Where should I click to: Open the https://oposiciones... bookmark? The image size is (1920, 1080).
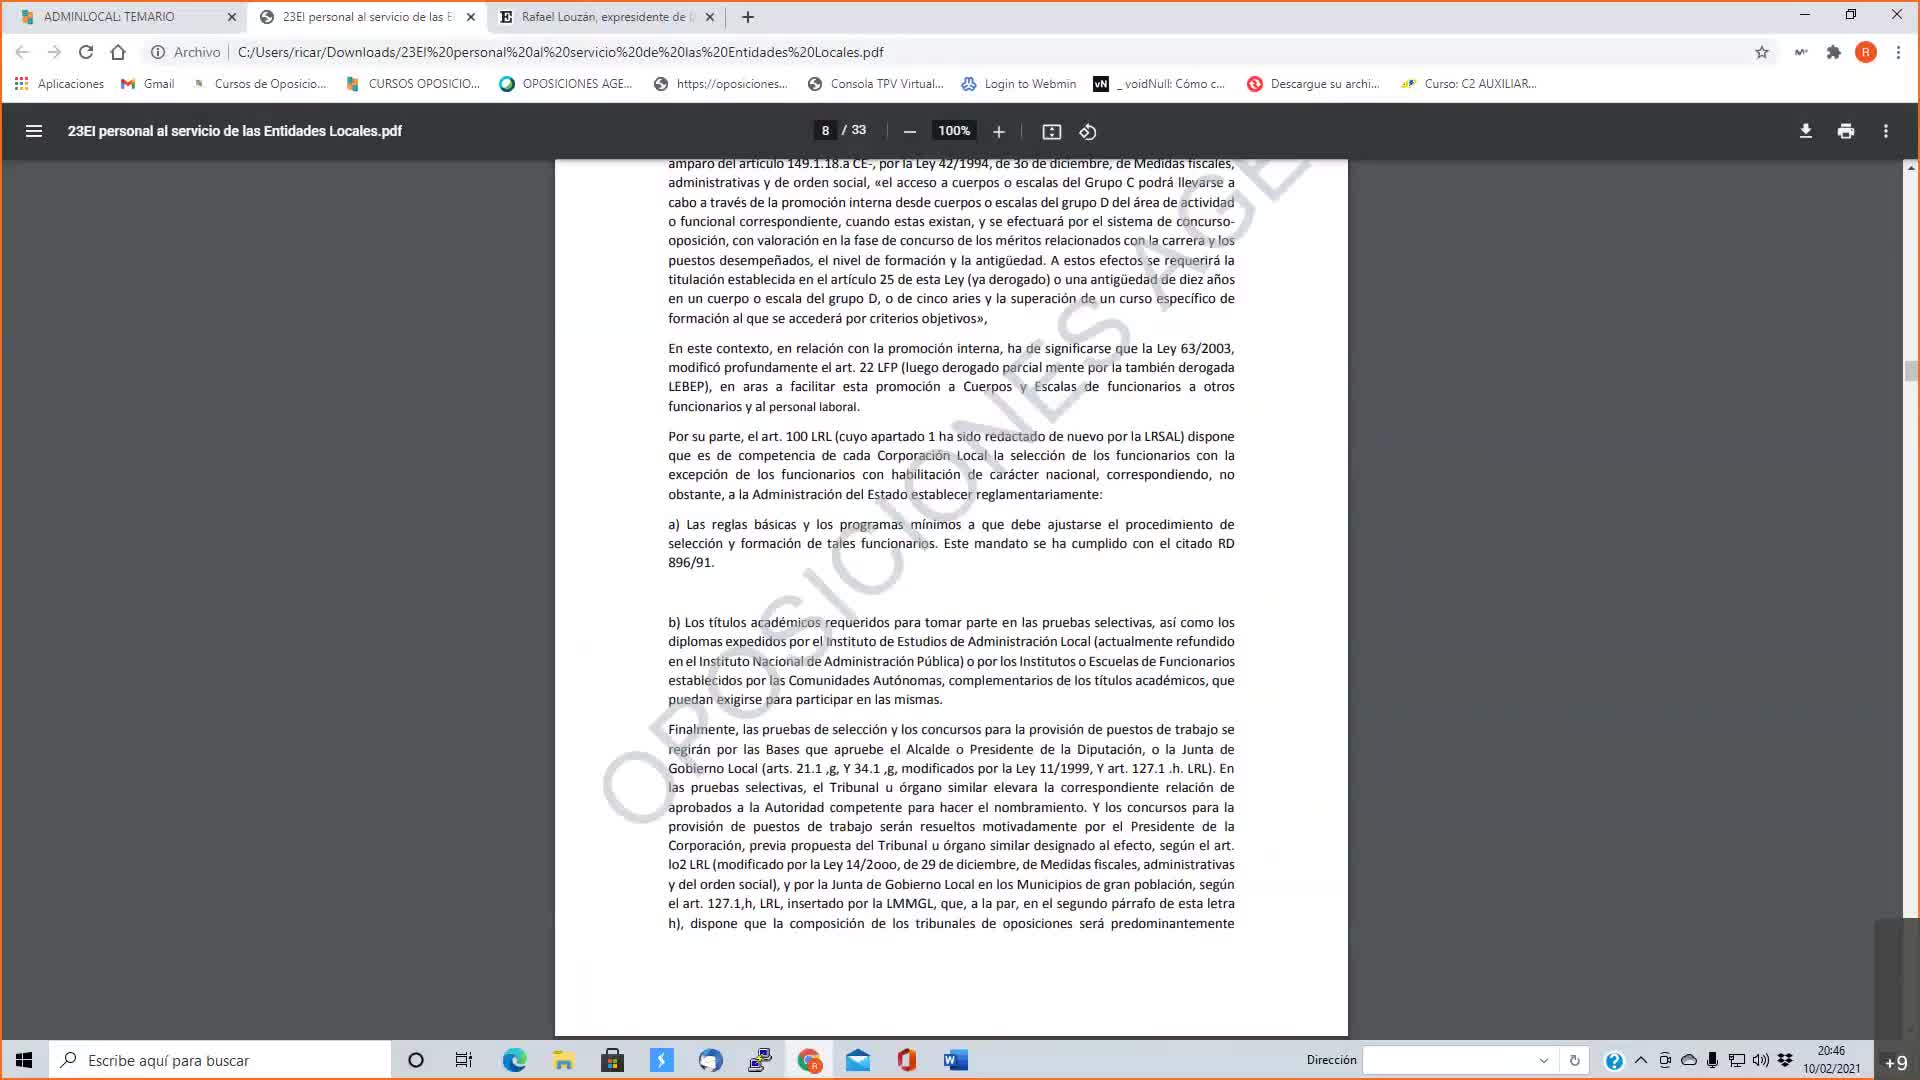720,84
